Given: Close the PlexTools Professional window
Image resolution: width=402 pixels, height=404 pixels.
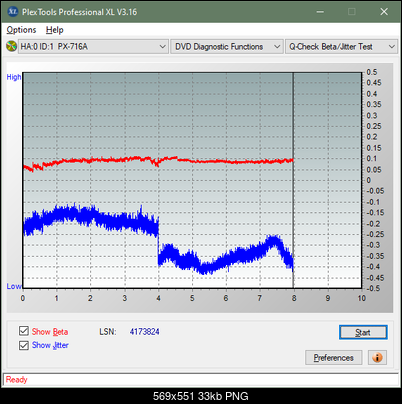Looking at the screenshot, I should point(384,12).
